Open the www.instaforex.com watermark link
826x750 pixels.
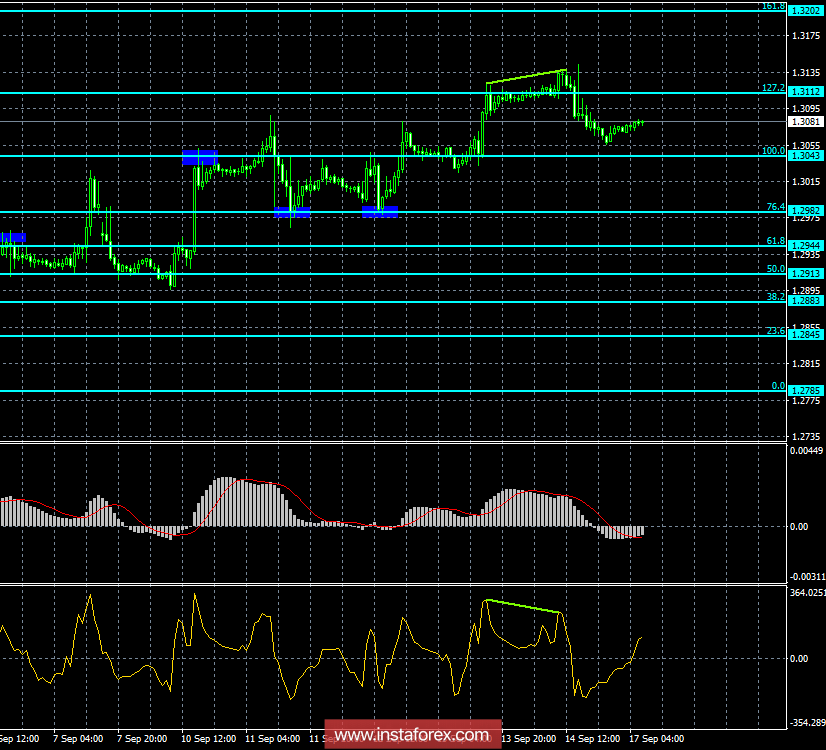tap(413, 733)
